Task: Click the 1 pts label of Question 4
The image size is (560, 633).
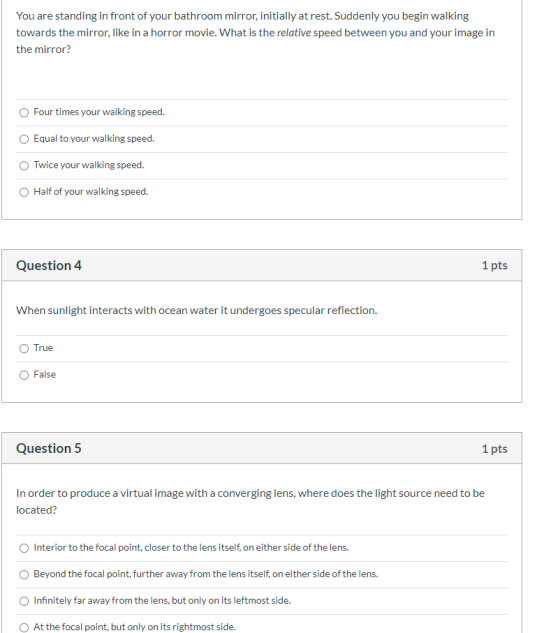Action: tap(495, 265)
